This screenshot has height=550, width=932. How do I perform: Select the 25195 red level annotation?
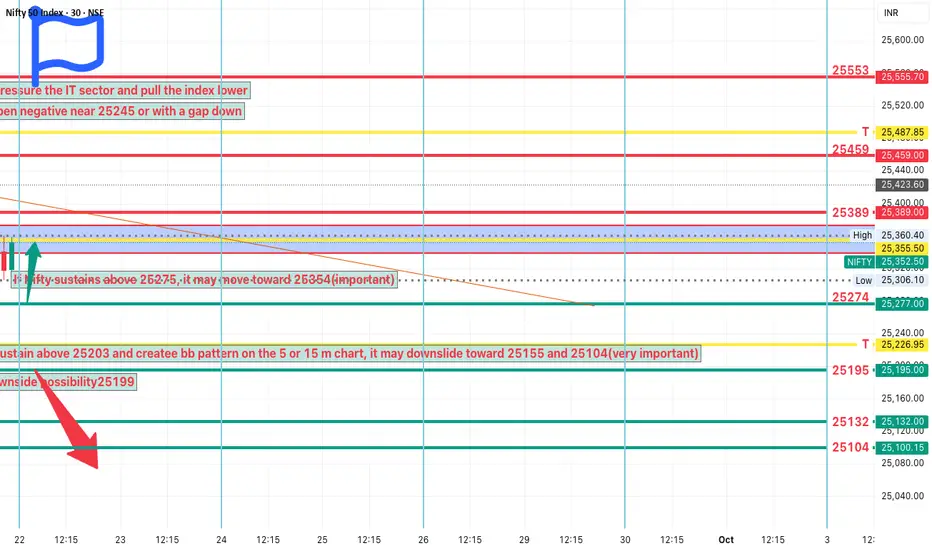(850, 370)
